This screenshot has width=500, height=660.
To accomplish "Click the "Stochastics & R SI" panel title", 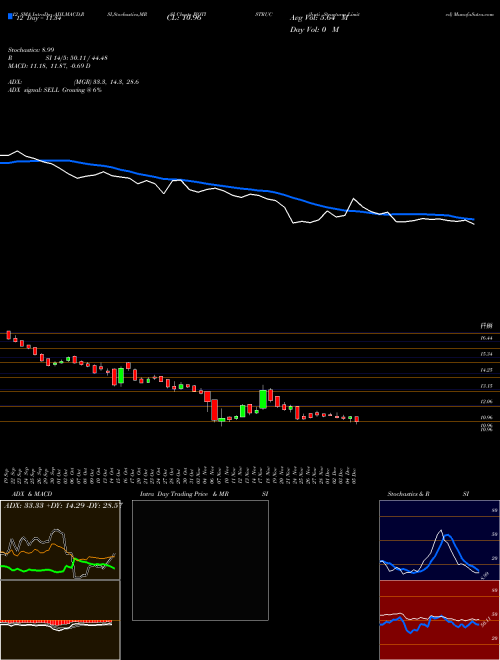I will 428,494.
